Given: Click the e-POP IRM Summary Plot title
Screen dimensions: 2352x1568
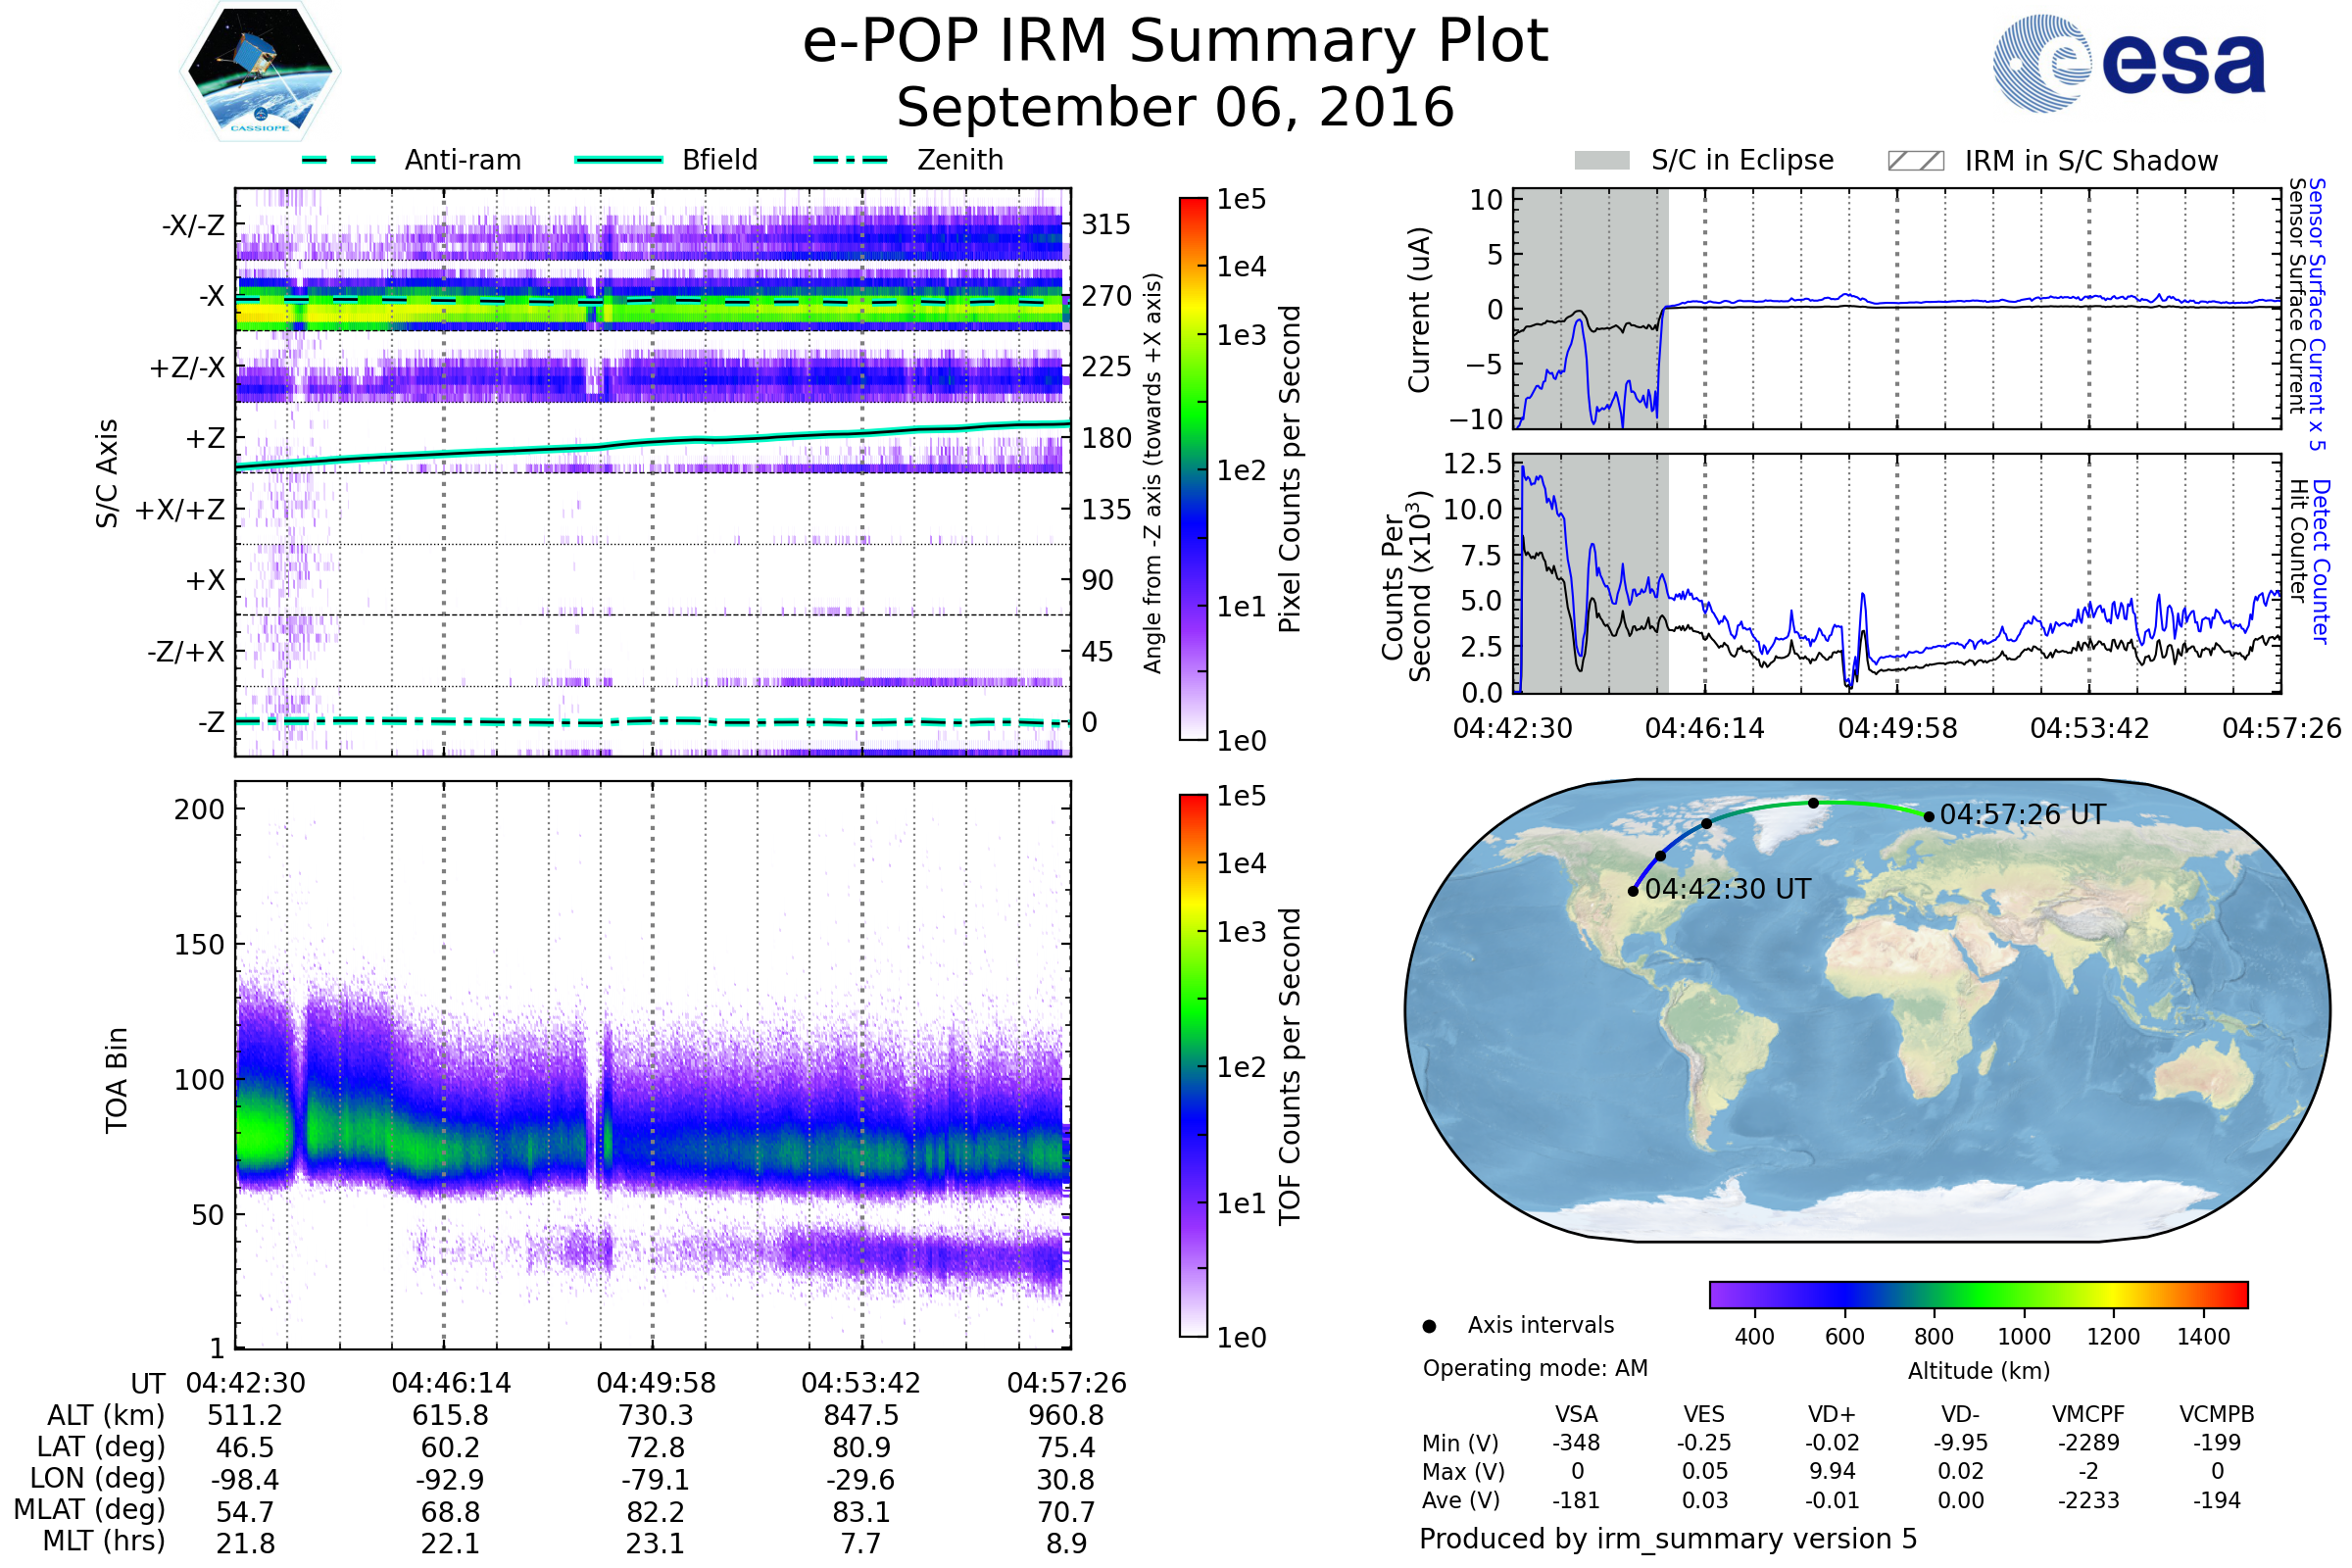Looking at the screenshot, I should (1175, 42).
